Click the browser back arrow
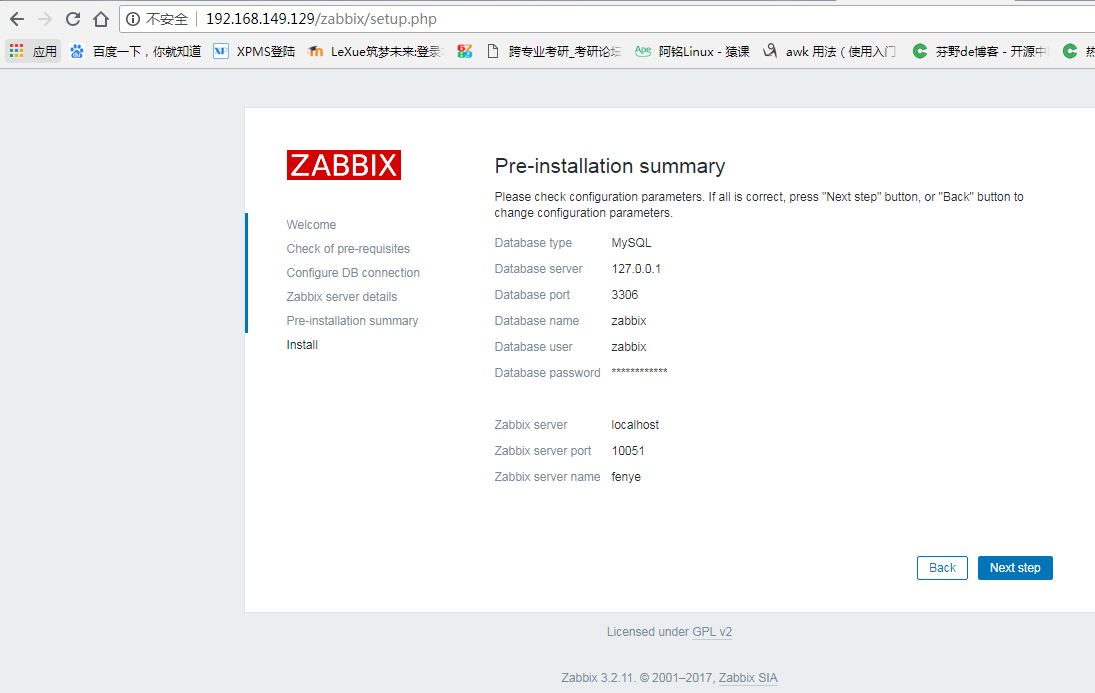Image resolution: width=1095 pixels, height=693 pixels. point(17,19)
